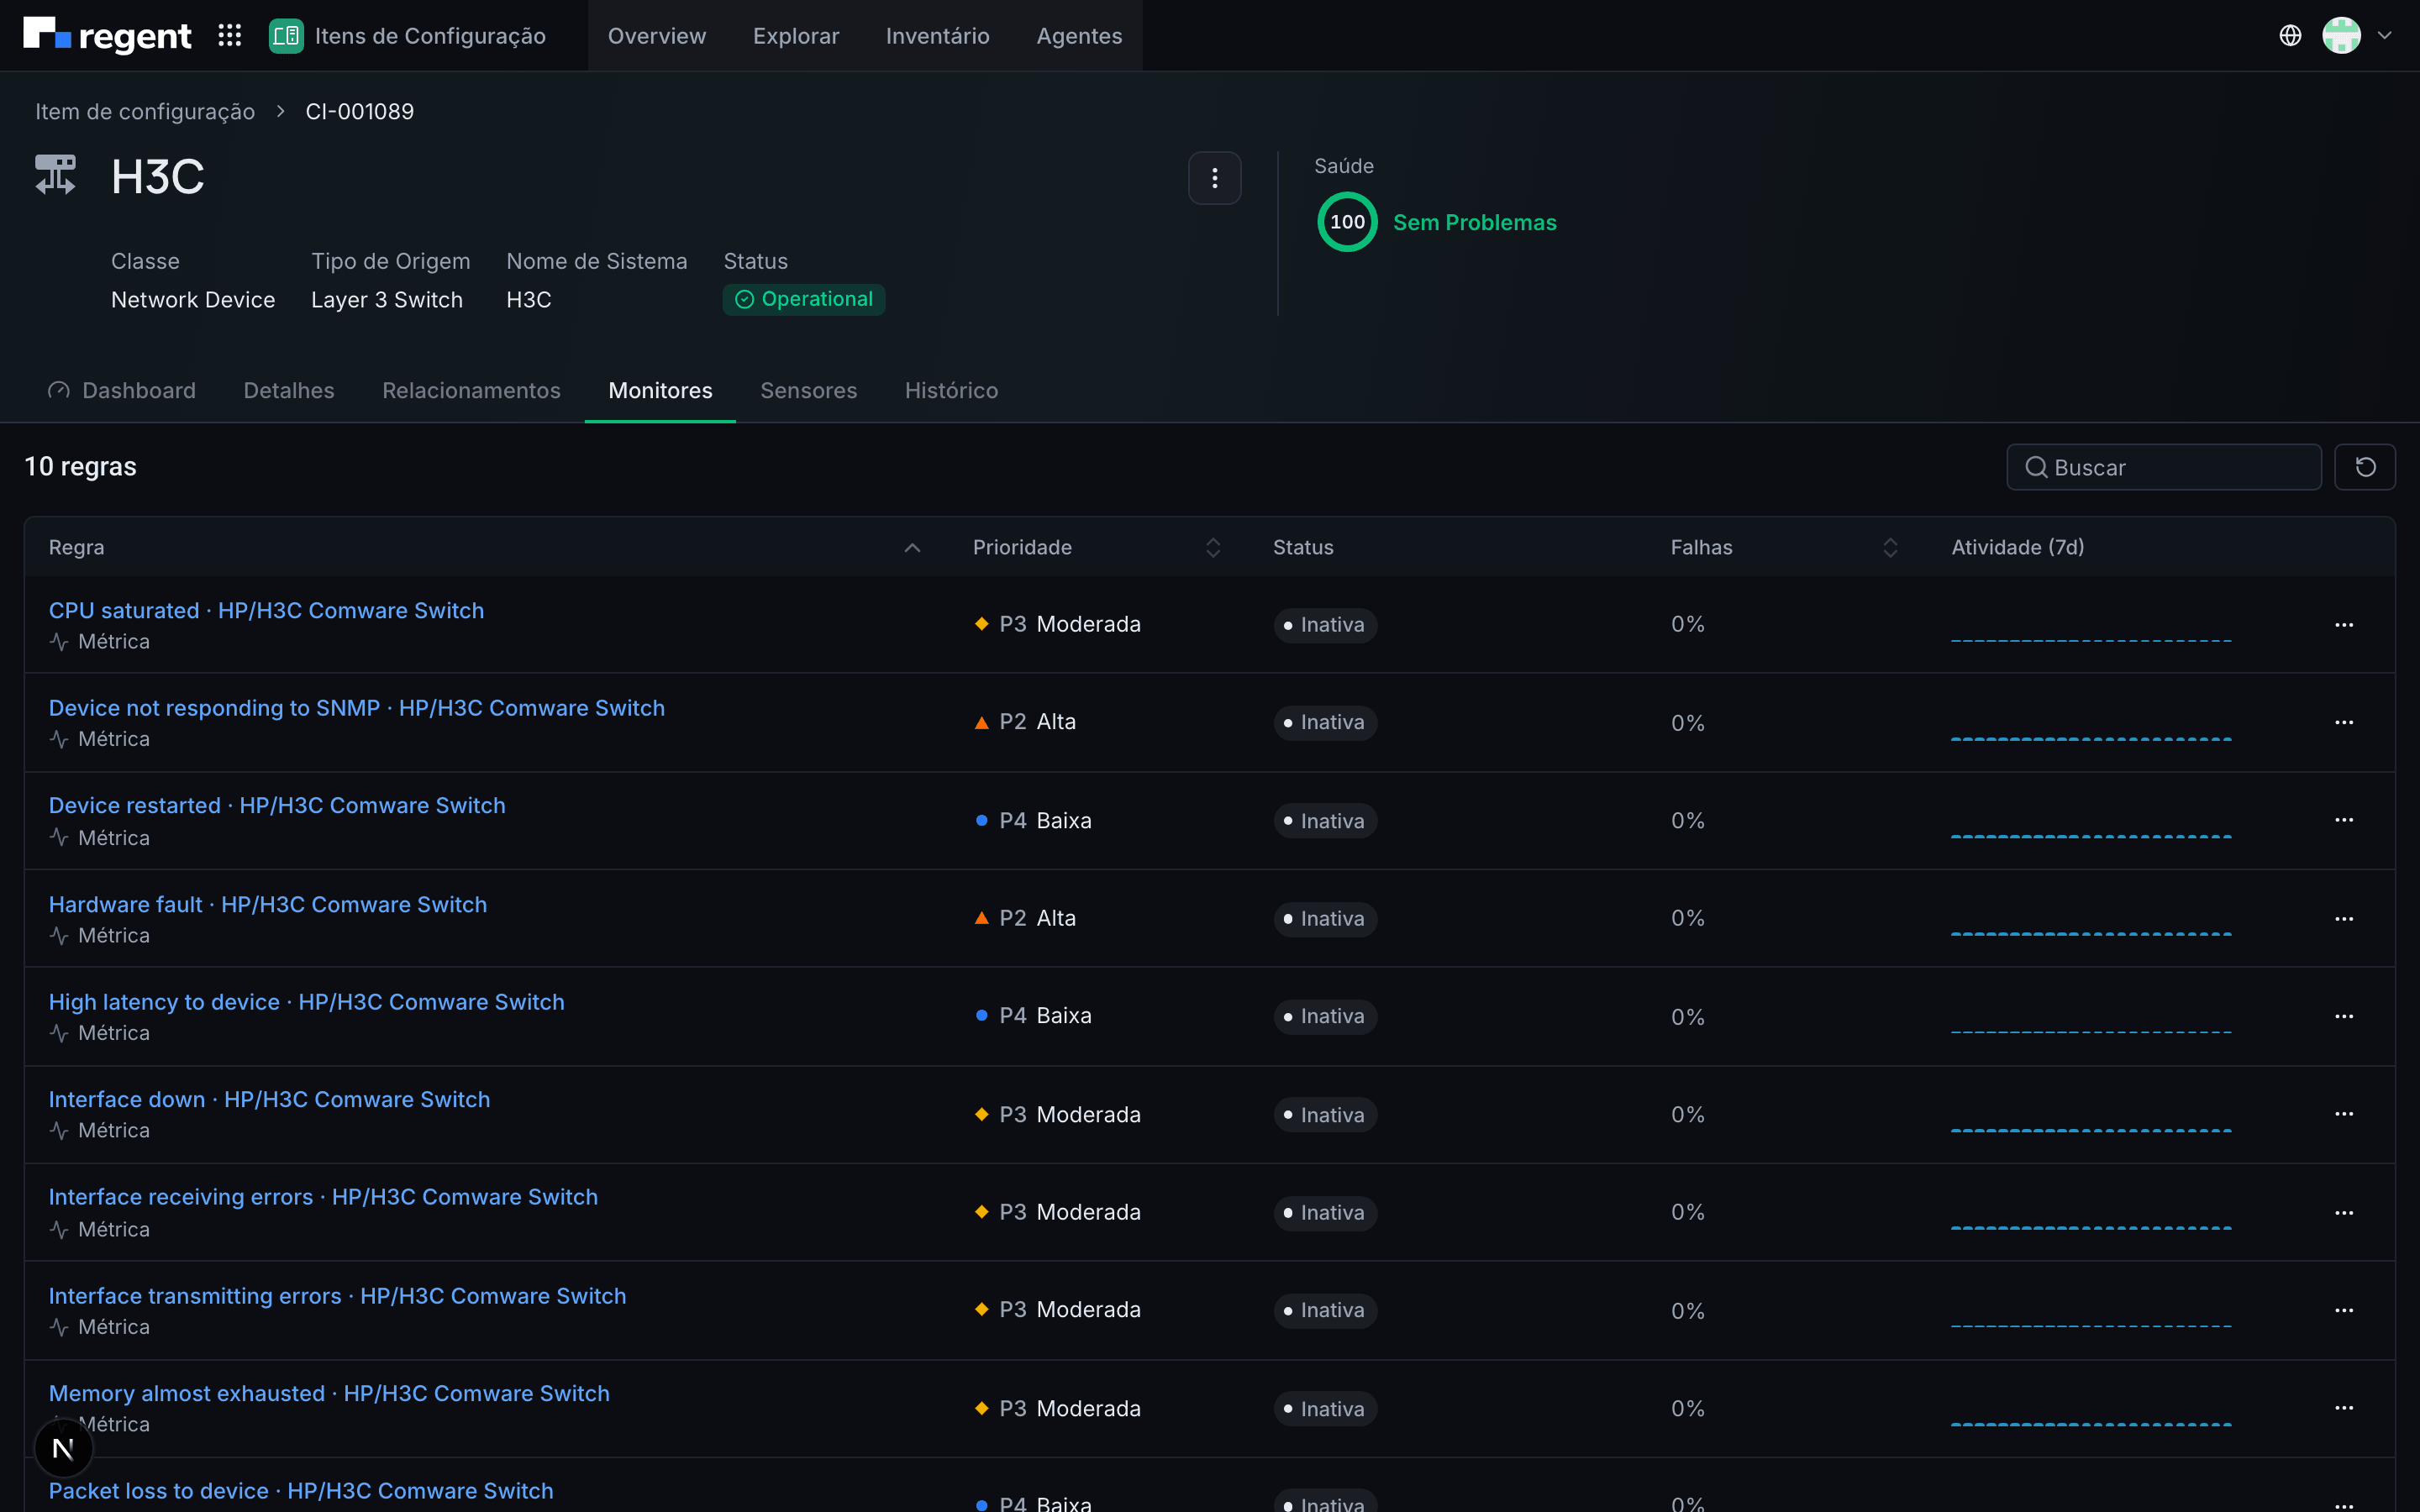Open H3C kebab options menu
2420x1512 pixels.
(1214, 178)
